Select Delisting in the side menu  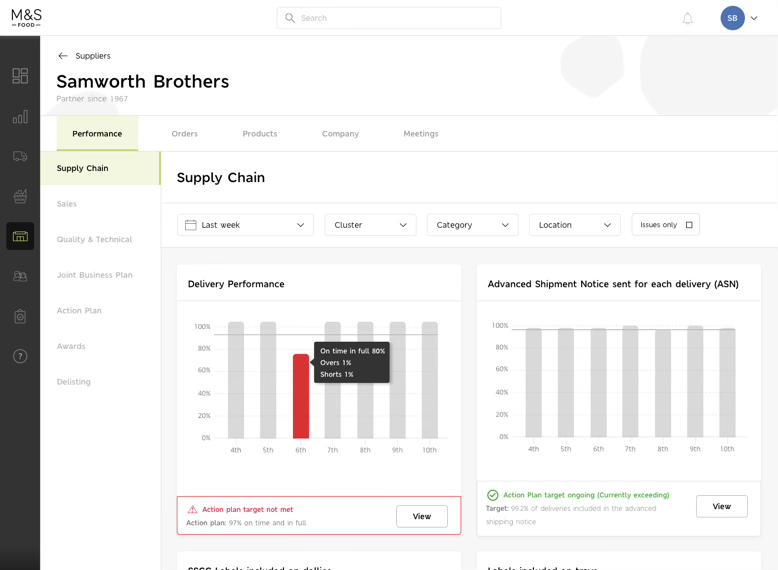pos(73,381)
